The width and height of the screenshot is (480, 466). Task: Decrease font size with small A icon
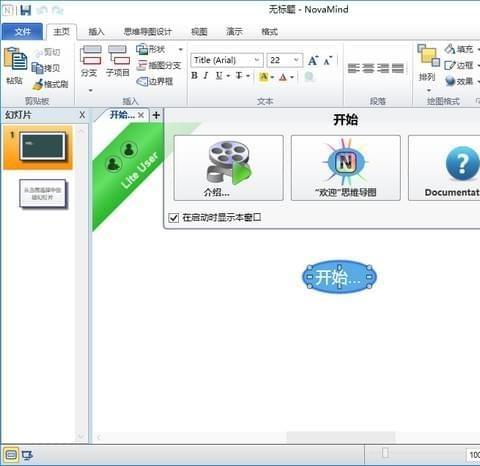click(x=327, y=60)
